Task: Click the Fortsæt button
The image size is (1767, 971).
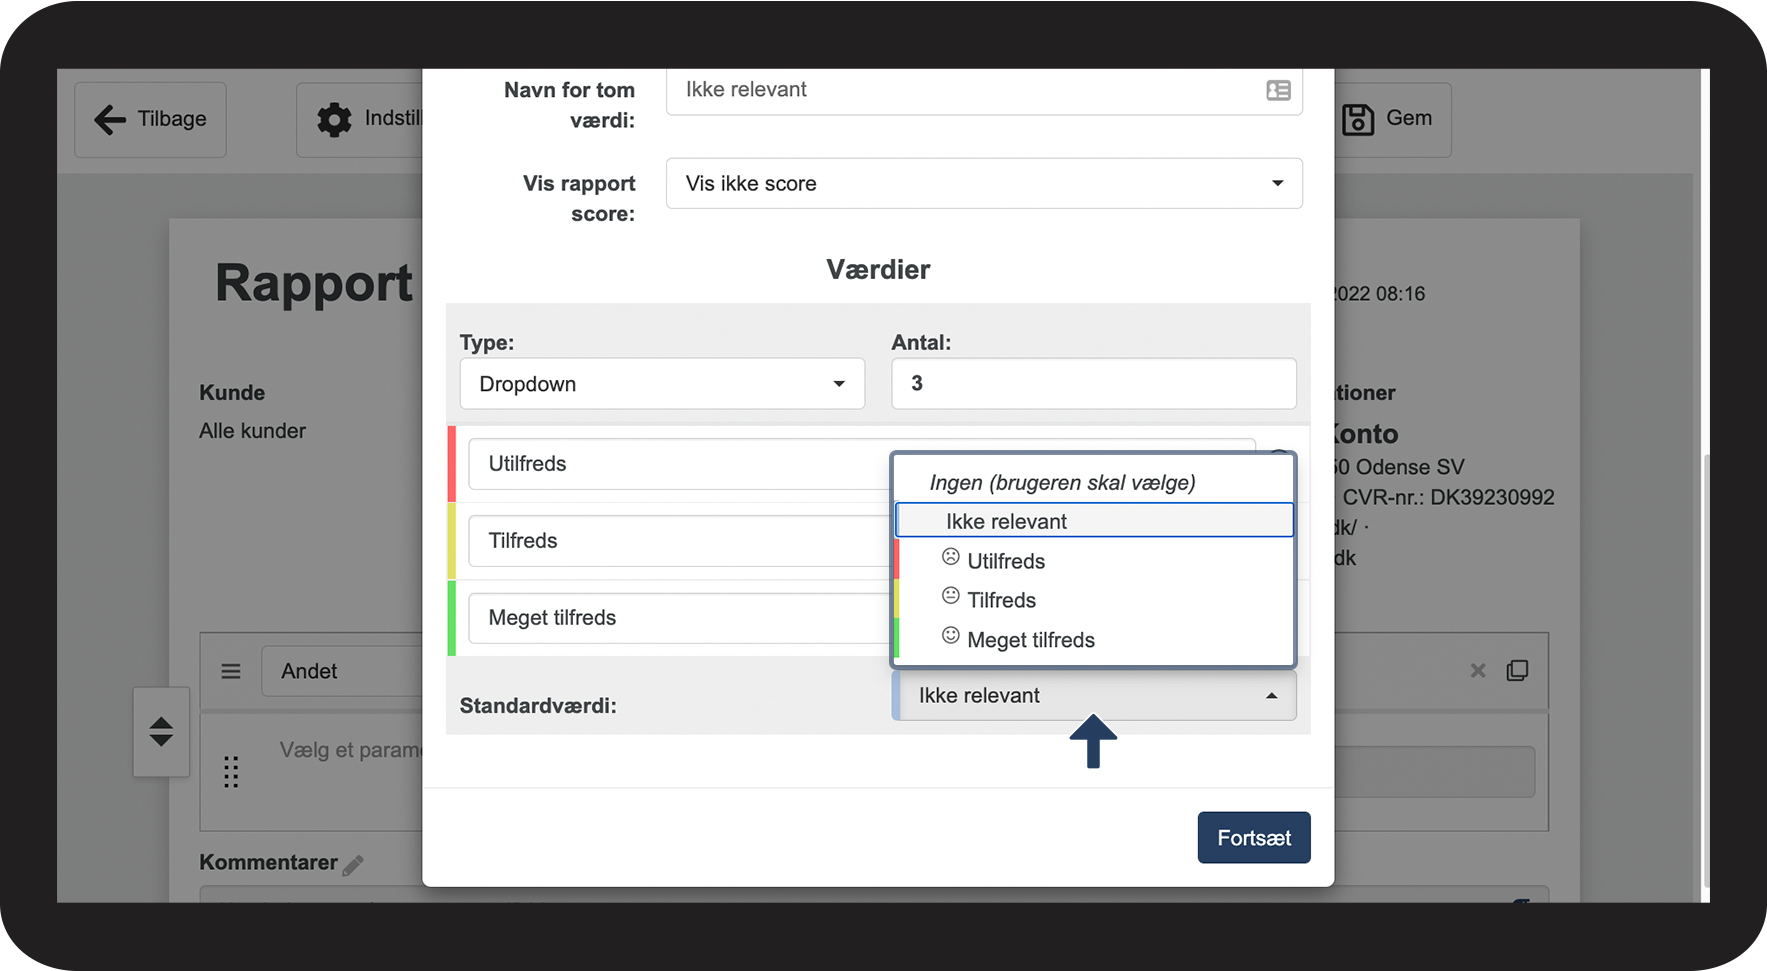Action: coord(1253,838)
